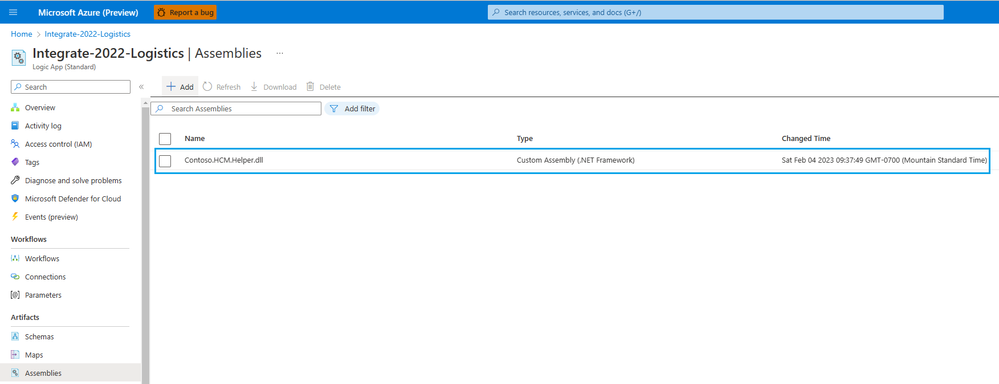Sort by Type column header
999x384 pixels.
tap(524, 138)
